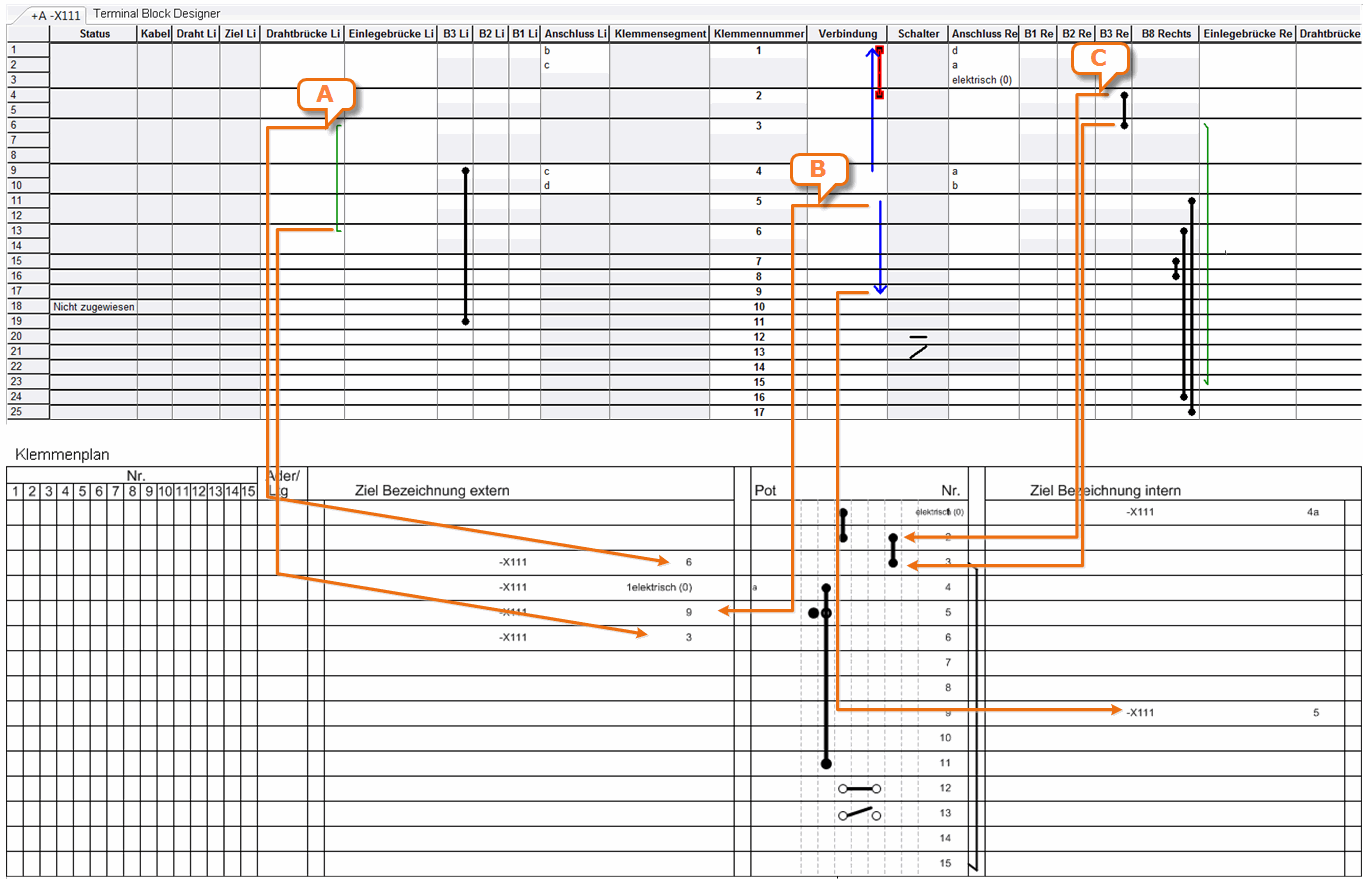Select the black jumper bar in the B3 Li column
The image size is (1363, 879).
(x=465, y=246)
